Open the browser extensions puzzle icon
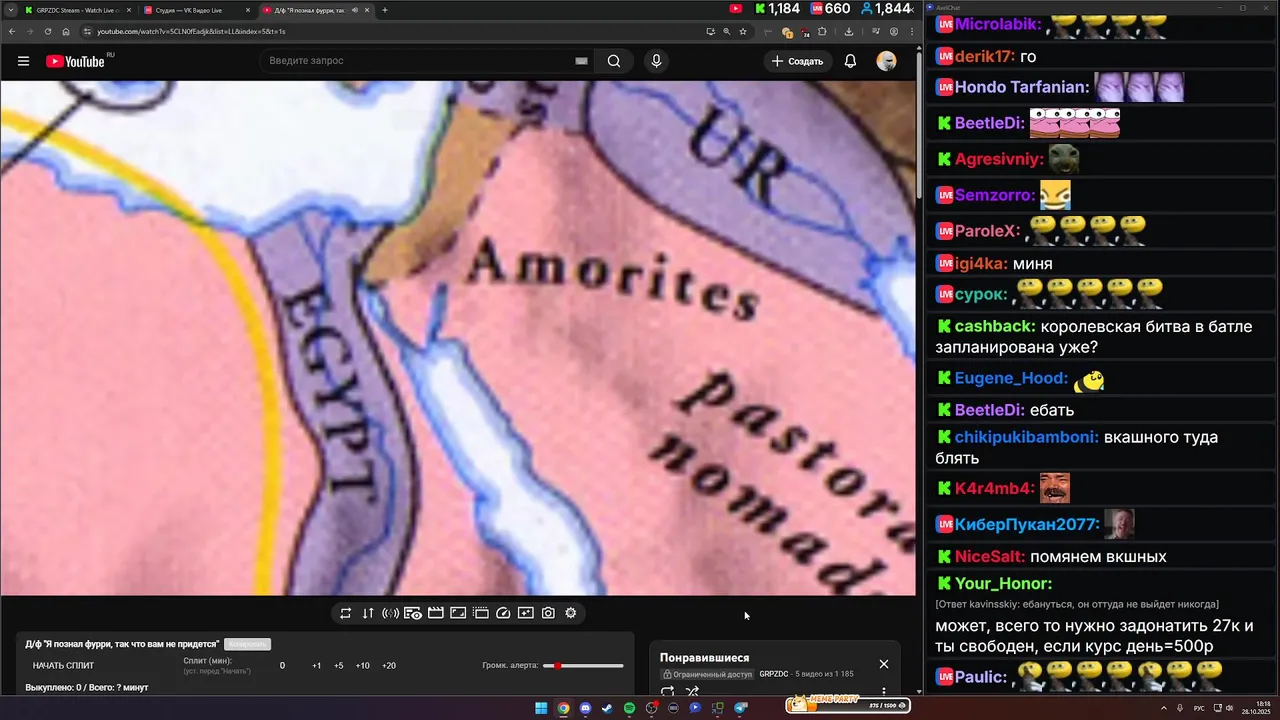The height and width of the screenshot is (720, 1280). point(822,31)
